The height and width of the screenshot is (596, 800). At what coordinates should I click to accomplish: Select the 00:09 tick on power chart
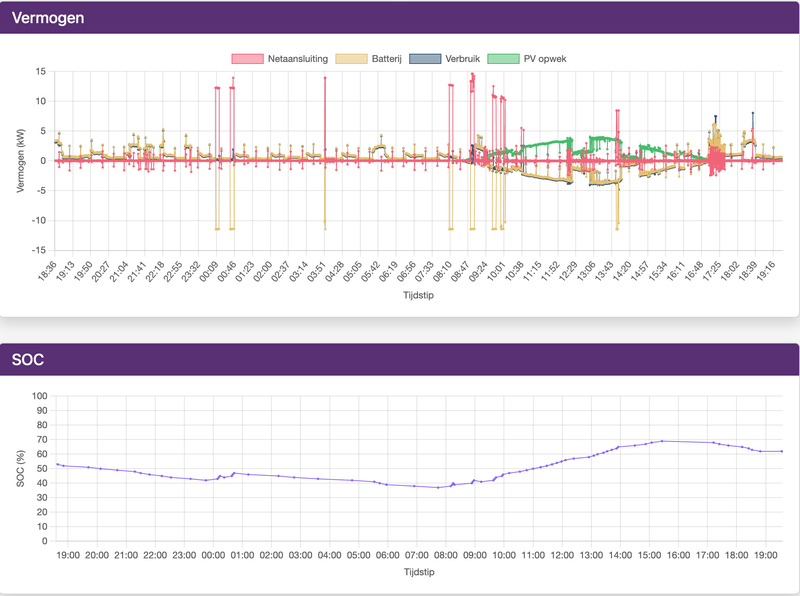(x=208, y=270)
